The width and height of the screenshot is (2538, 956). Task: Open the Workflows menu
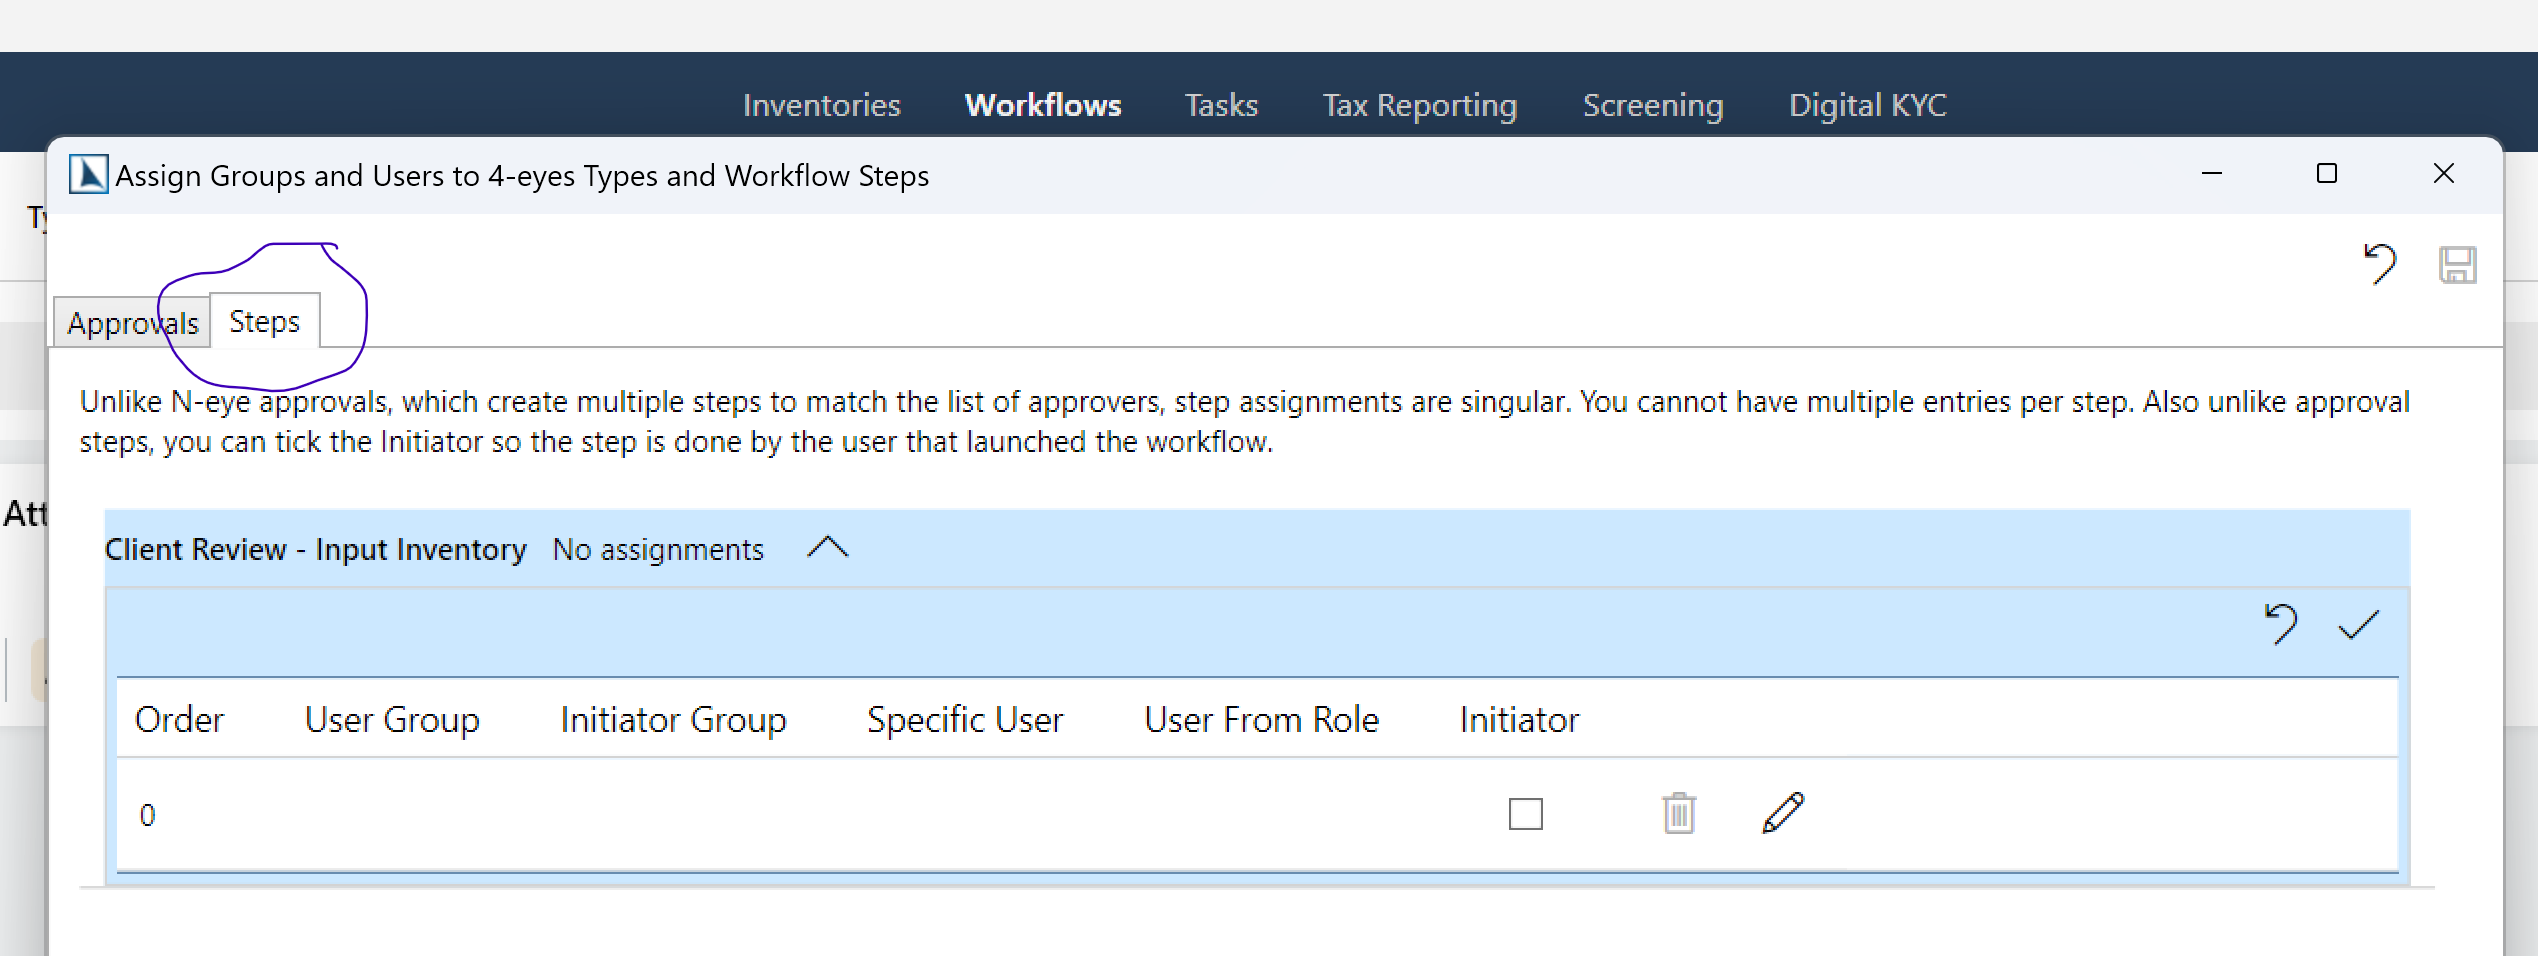[x=1043, y=105]
